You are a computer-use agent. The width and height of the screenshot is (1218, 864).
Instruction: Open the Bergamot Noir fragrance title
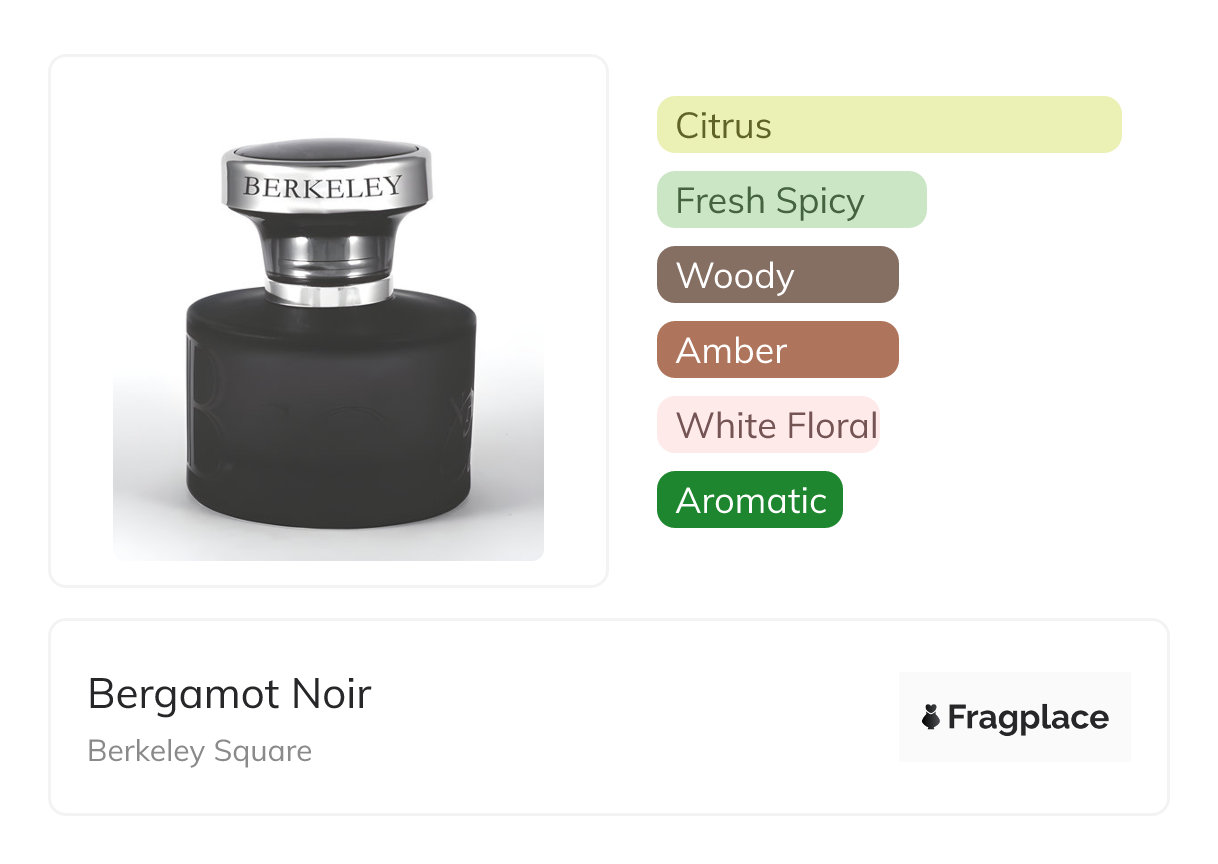(229, 694)
